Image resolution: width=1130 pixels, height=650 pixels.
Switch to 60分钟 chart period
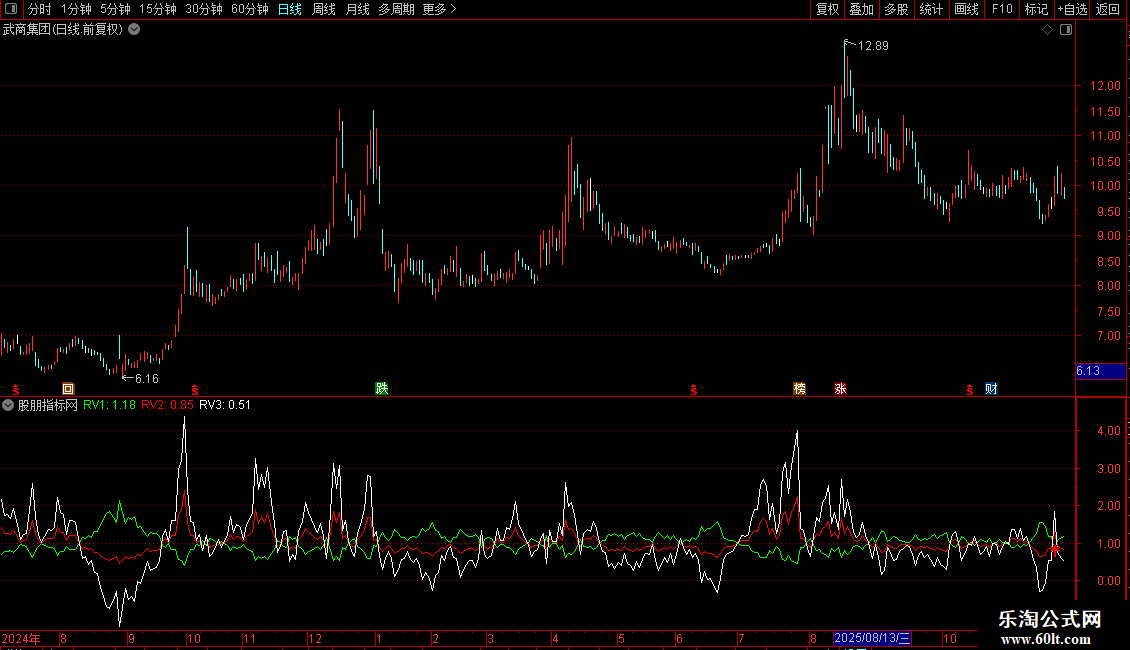pos(249,9)
